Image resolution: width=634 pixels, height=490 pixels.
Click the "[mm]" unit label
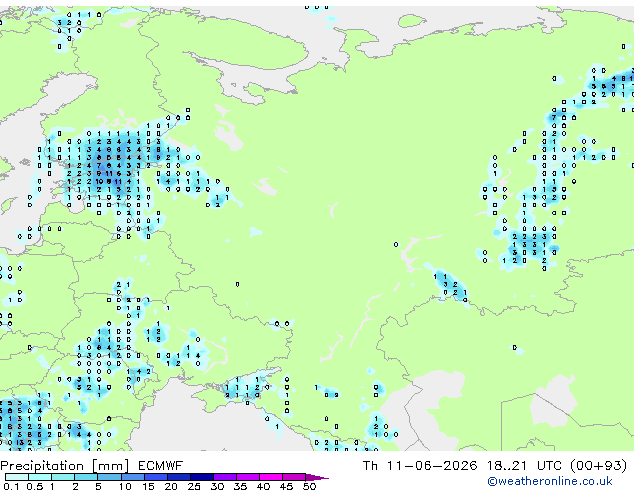[110, 466]
